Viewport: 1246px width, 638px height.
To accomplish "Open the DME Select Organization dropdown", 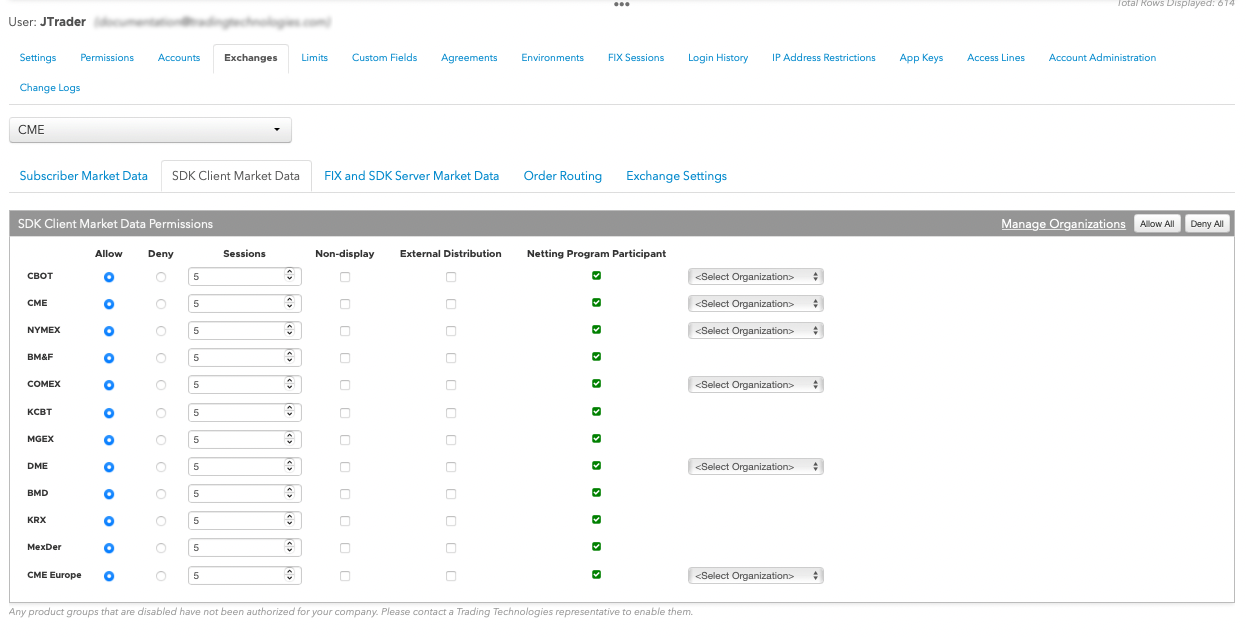I will [756, 467].
